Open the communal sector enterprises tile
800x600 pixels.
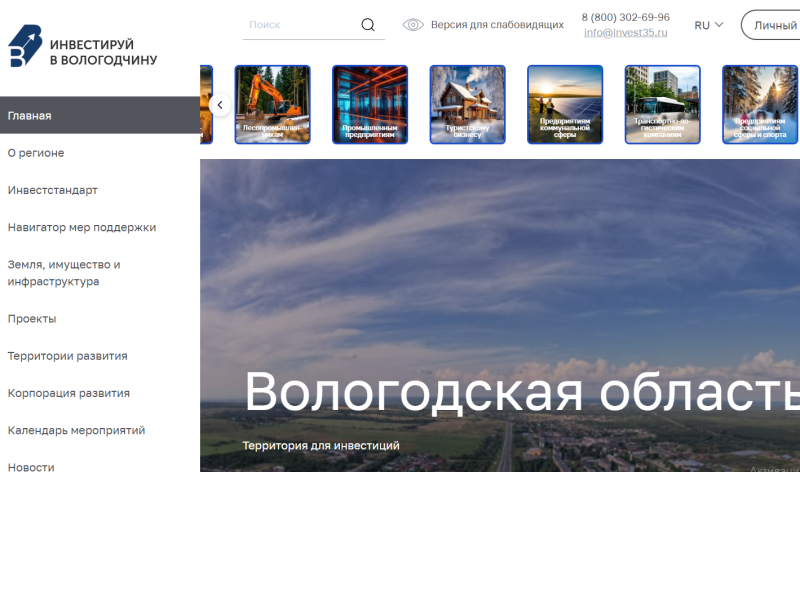coord(565,105)
